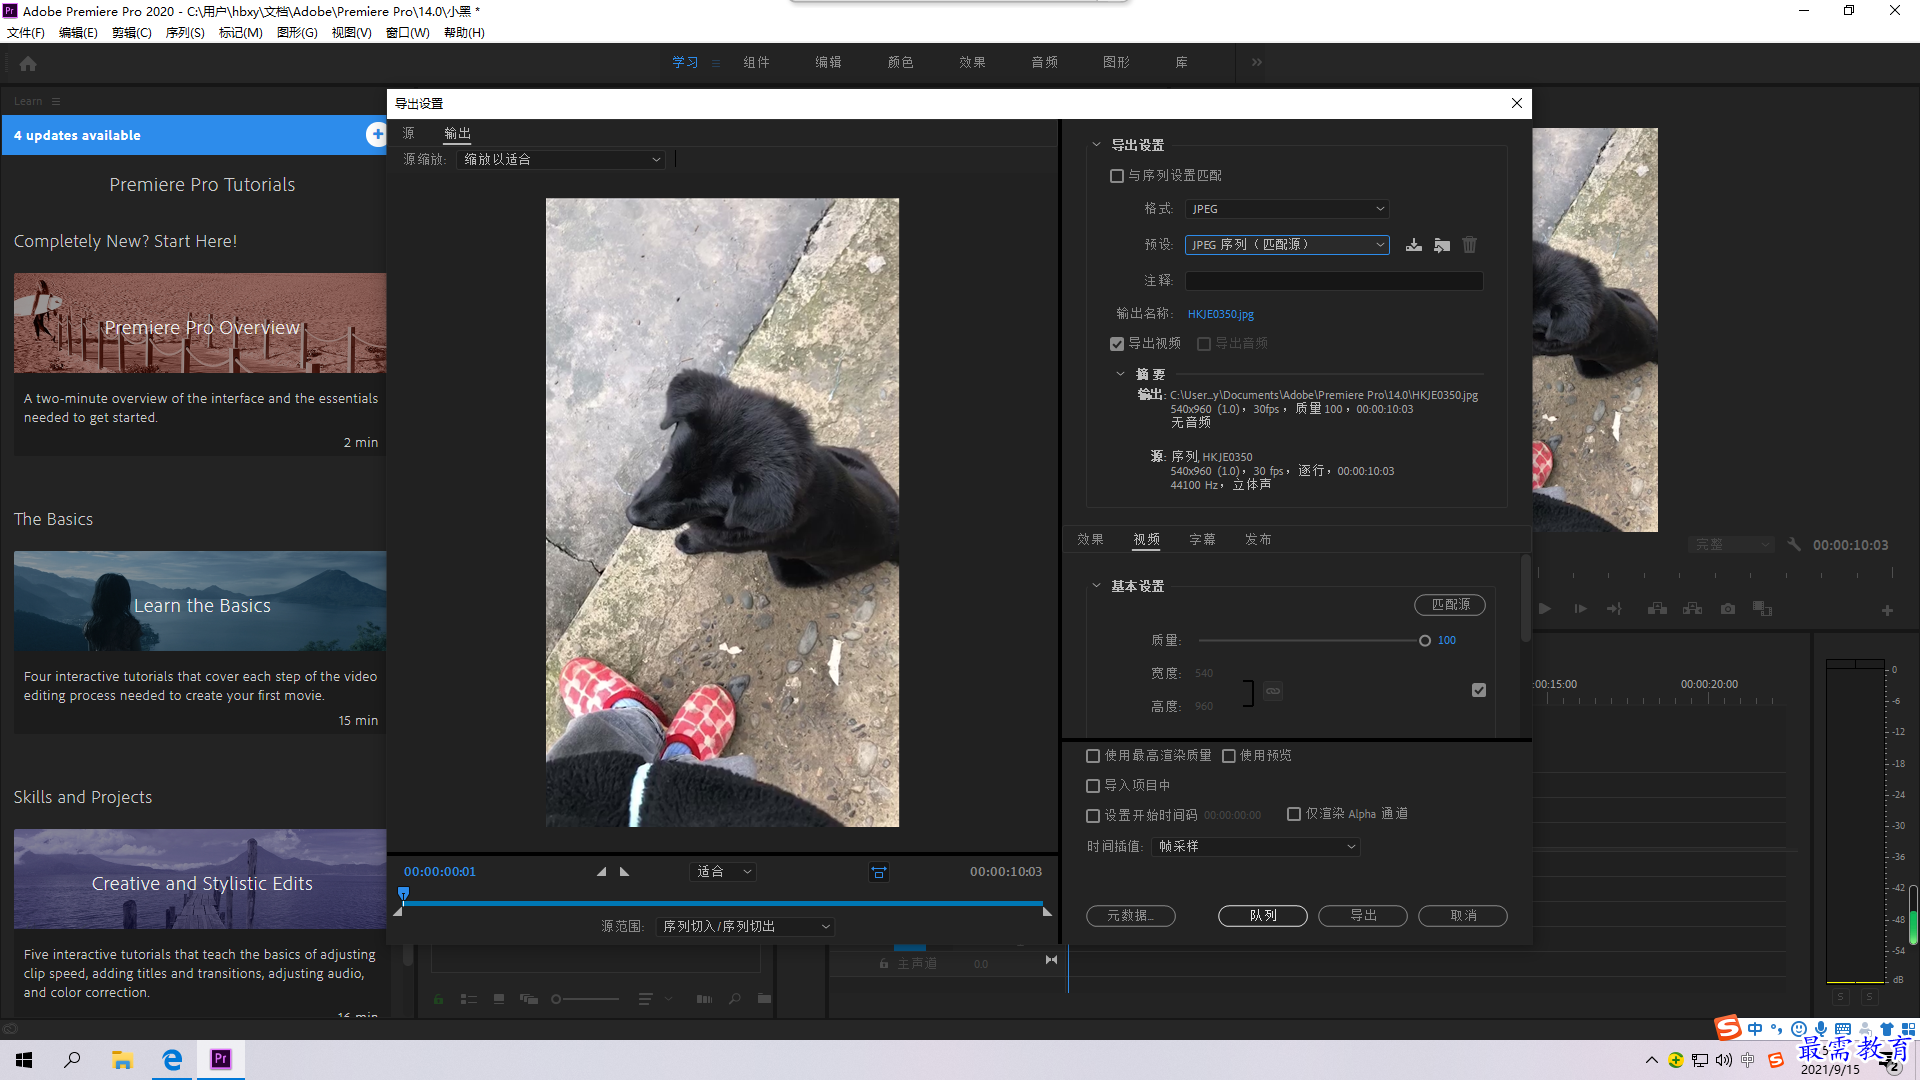Switch to the Effects tab in export panel
1920x1080 pixels.
[x=1090, y=540]
